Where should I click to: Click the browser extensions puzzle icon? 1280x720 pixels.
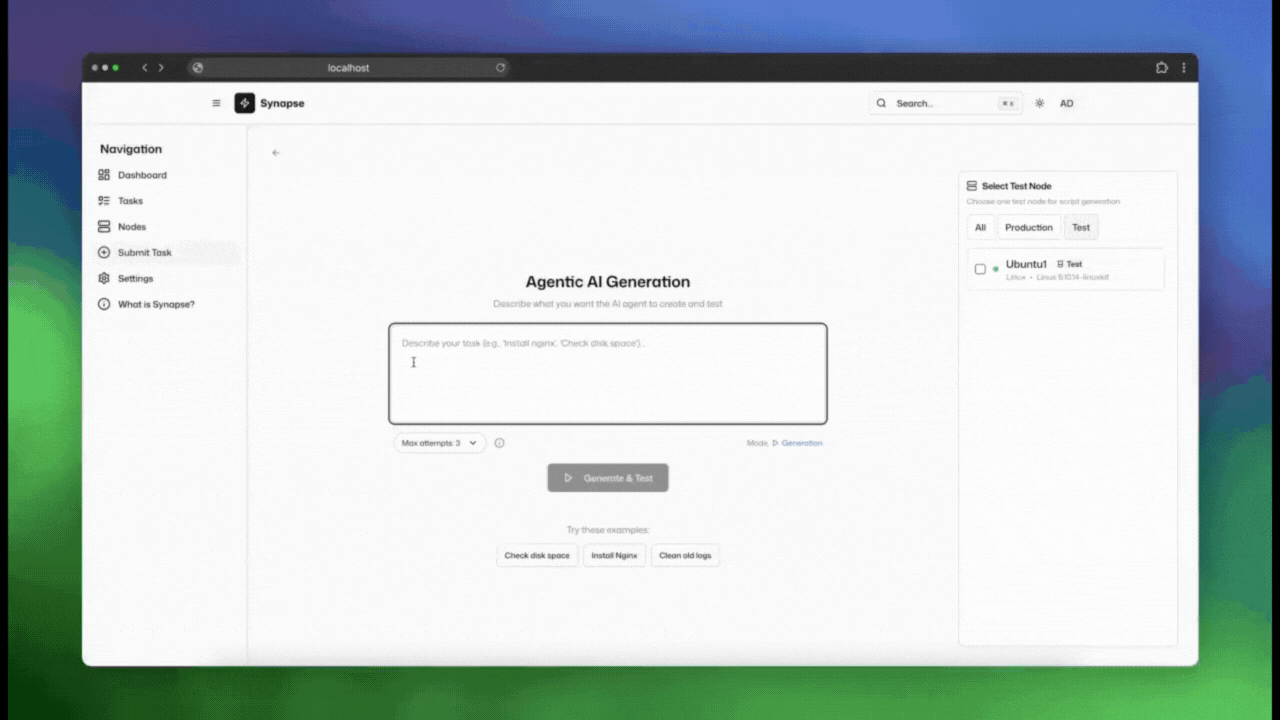1161,68
